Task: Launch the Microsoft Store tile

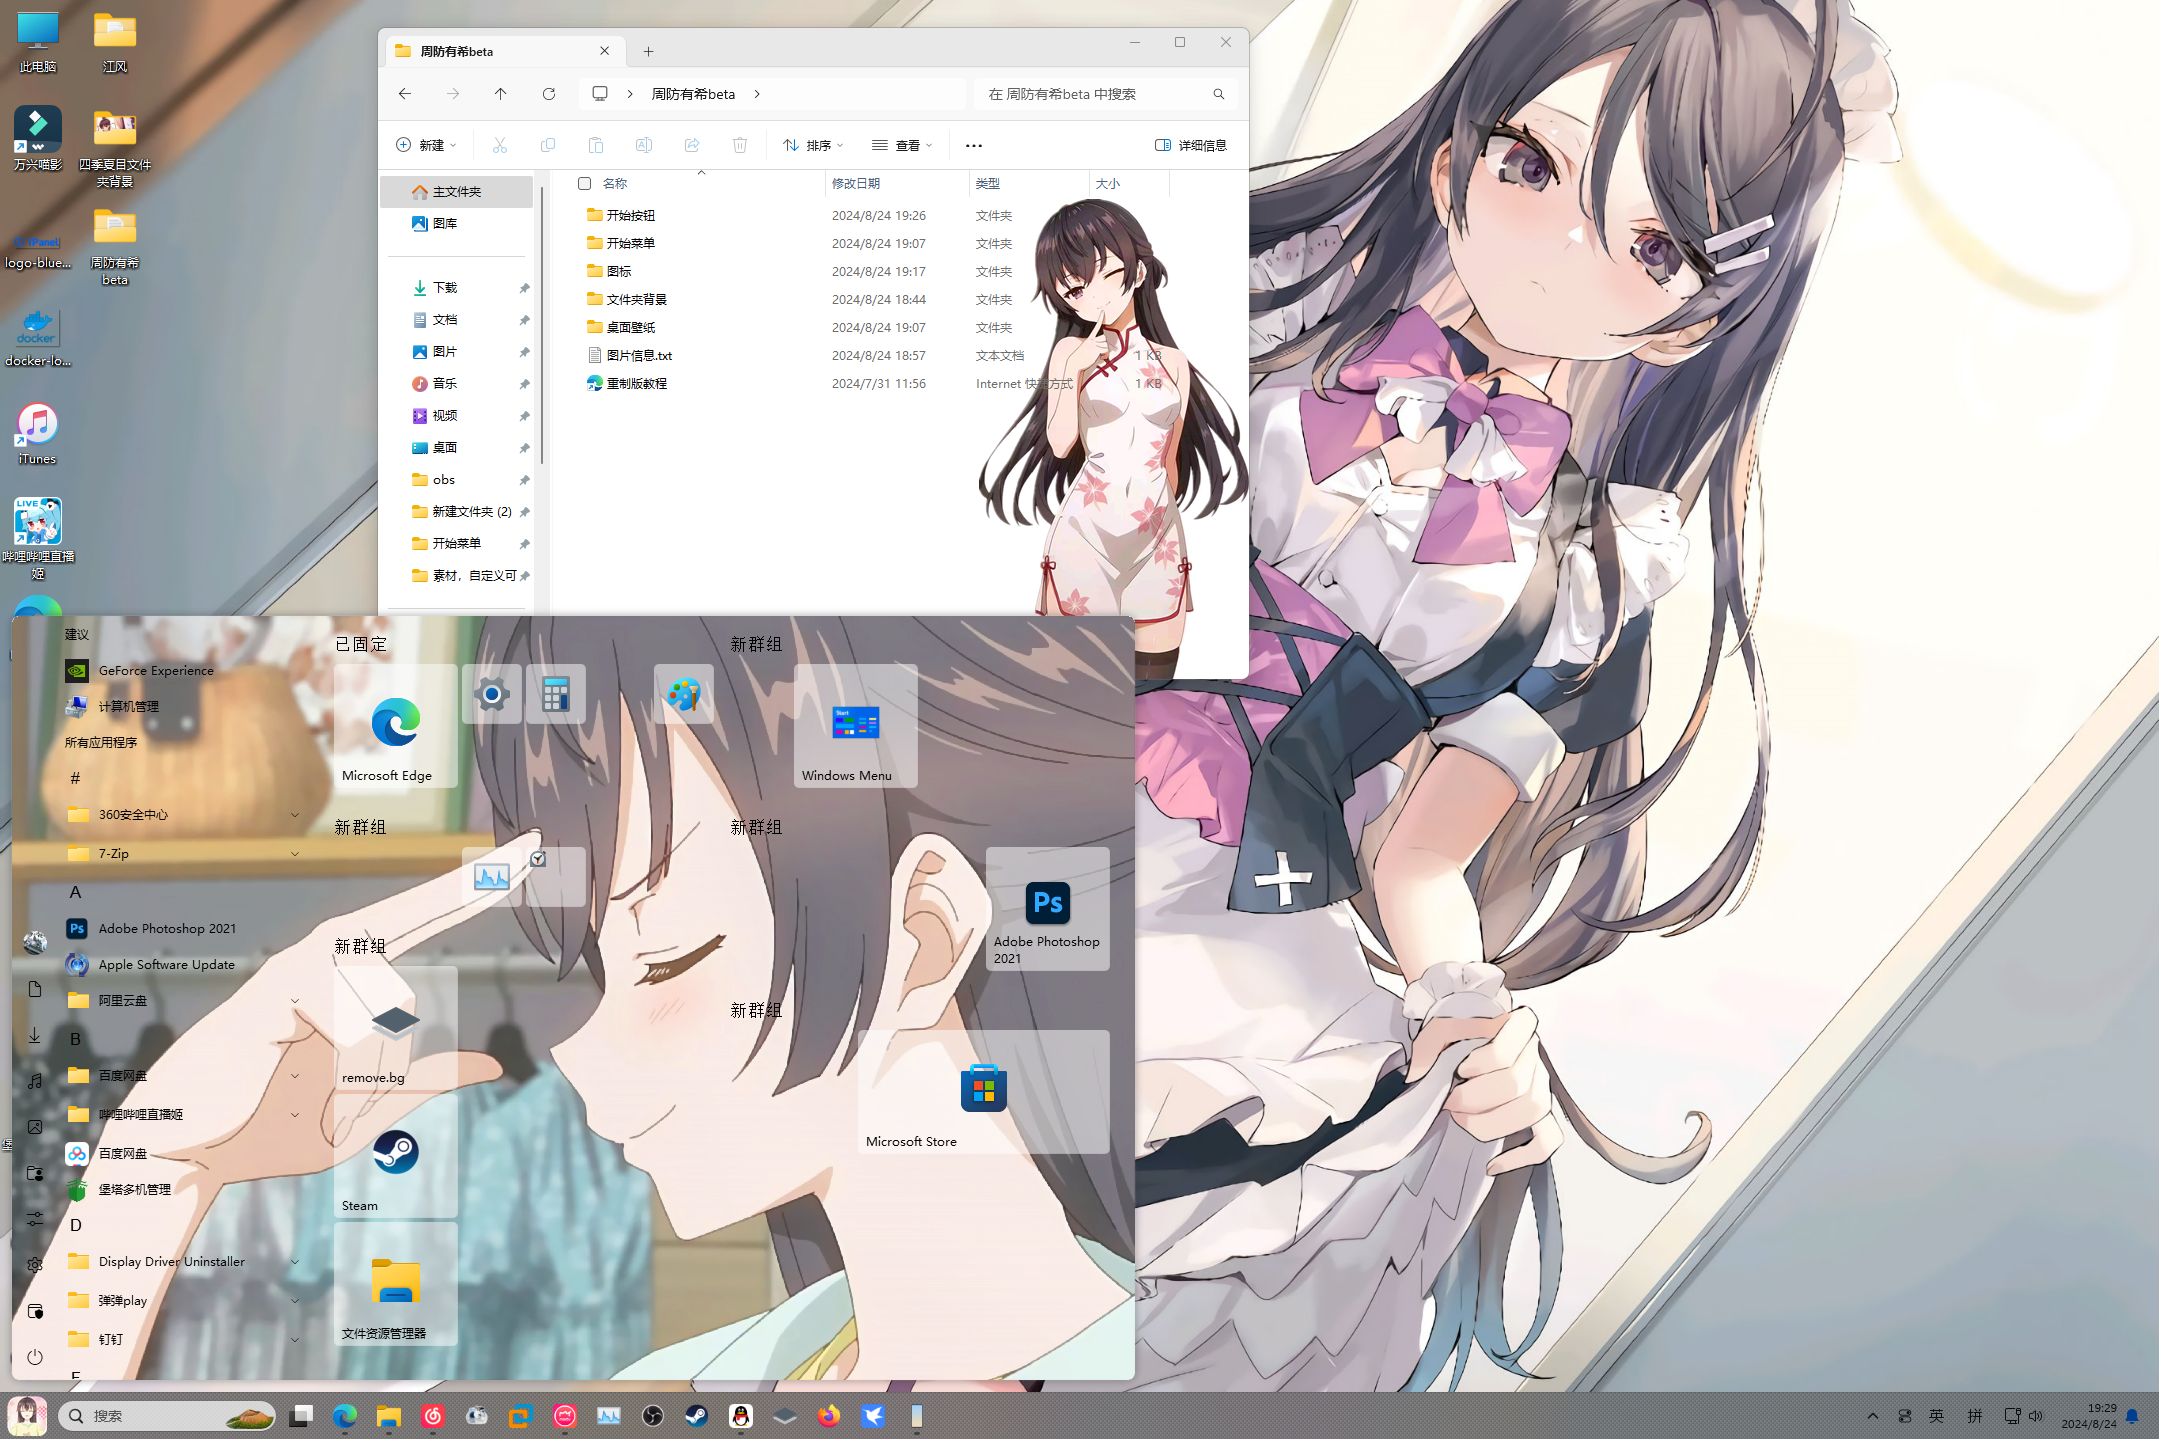Action: click(x=983, y=1091)
